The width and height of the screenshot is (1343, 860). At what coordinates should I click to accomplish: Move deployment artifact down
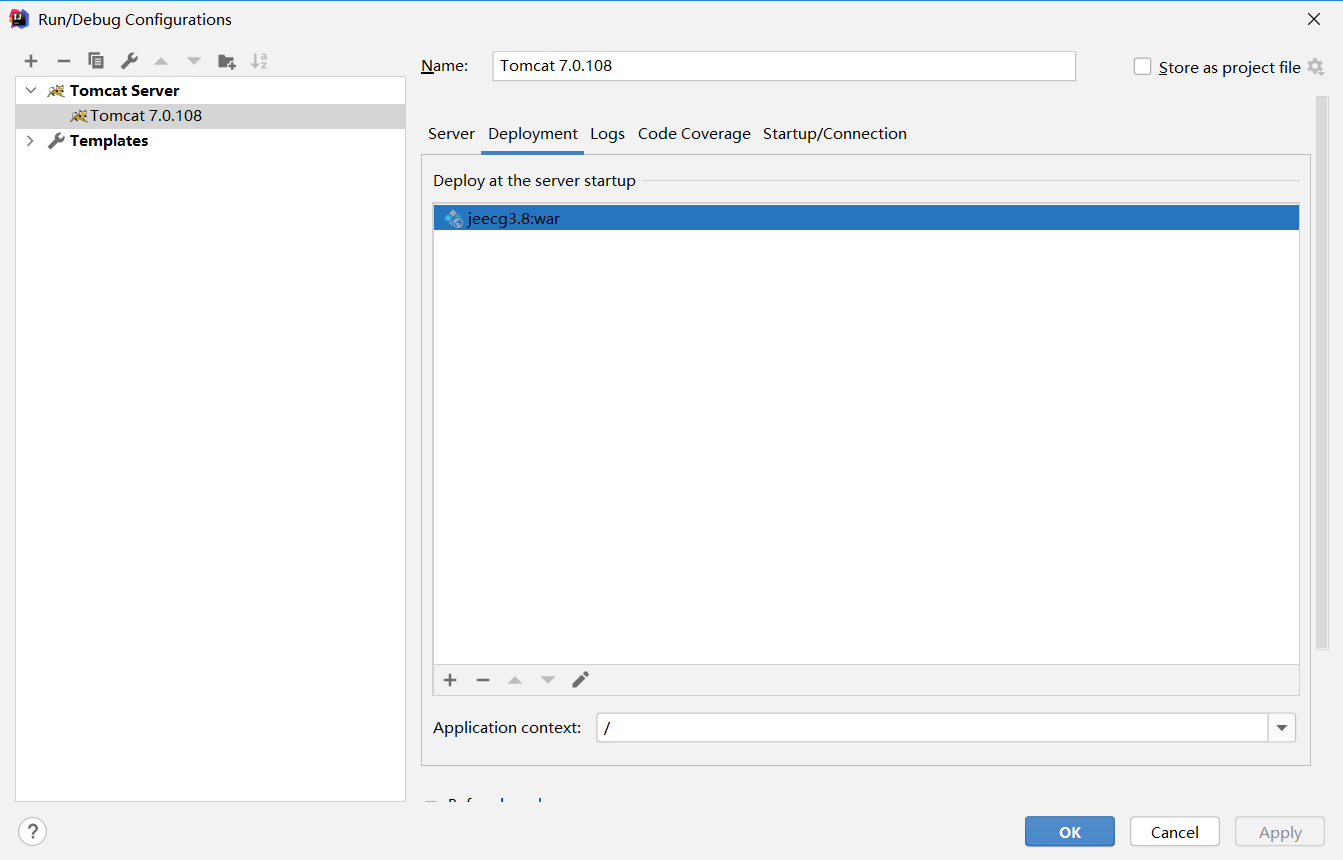(x=548, y=680)
